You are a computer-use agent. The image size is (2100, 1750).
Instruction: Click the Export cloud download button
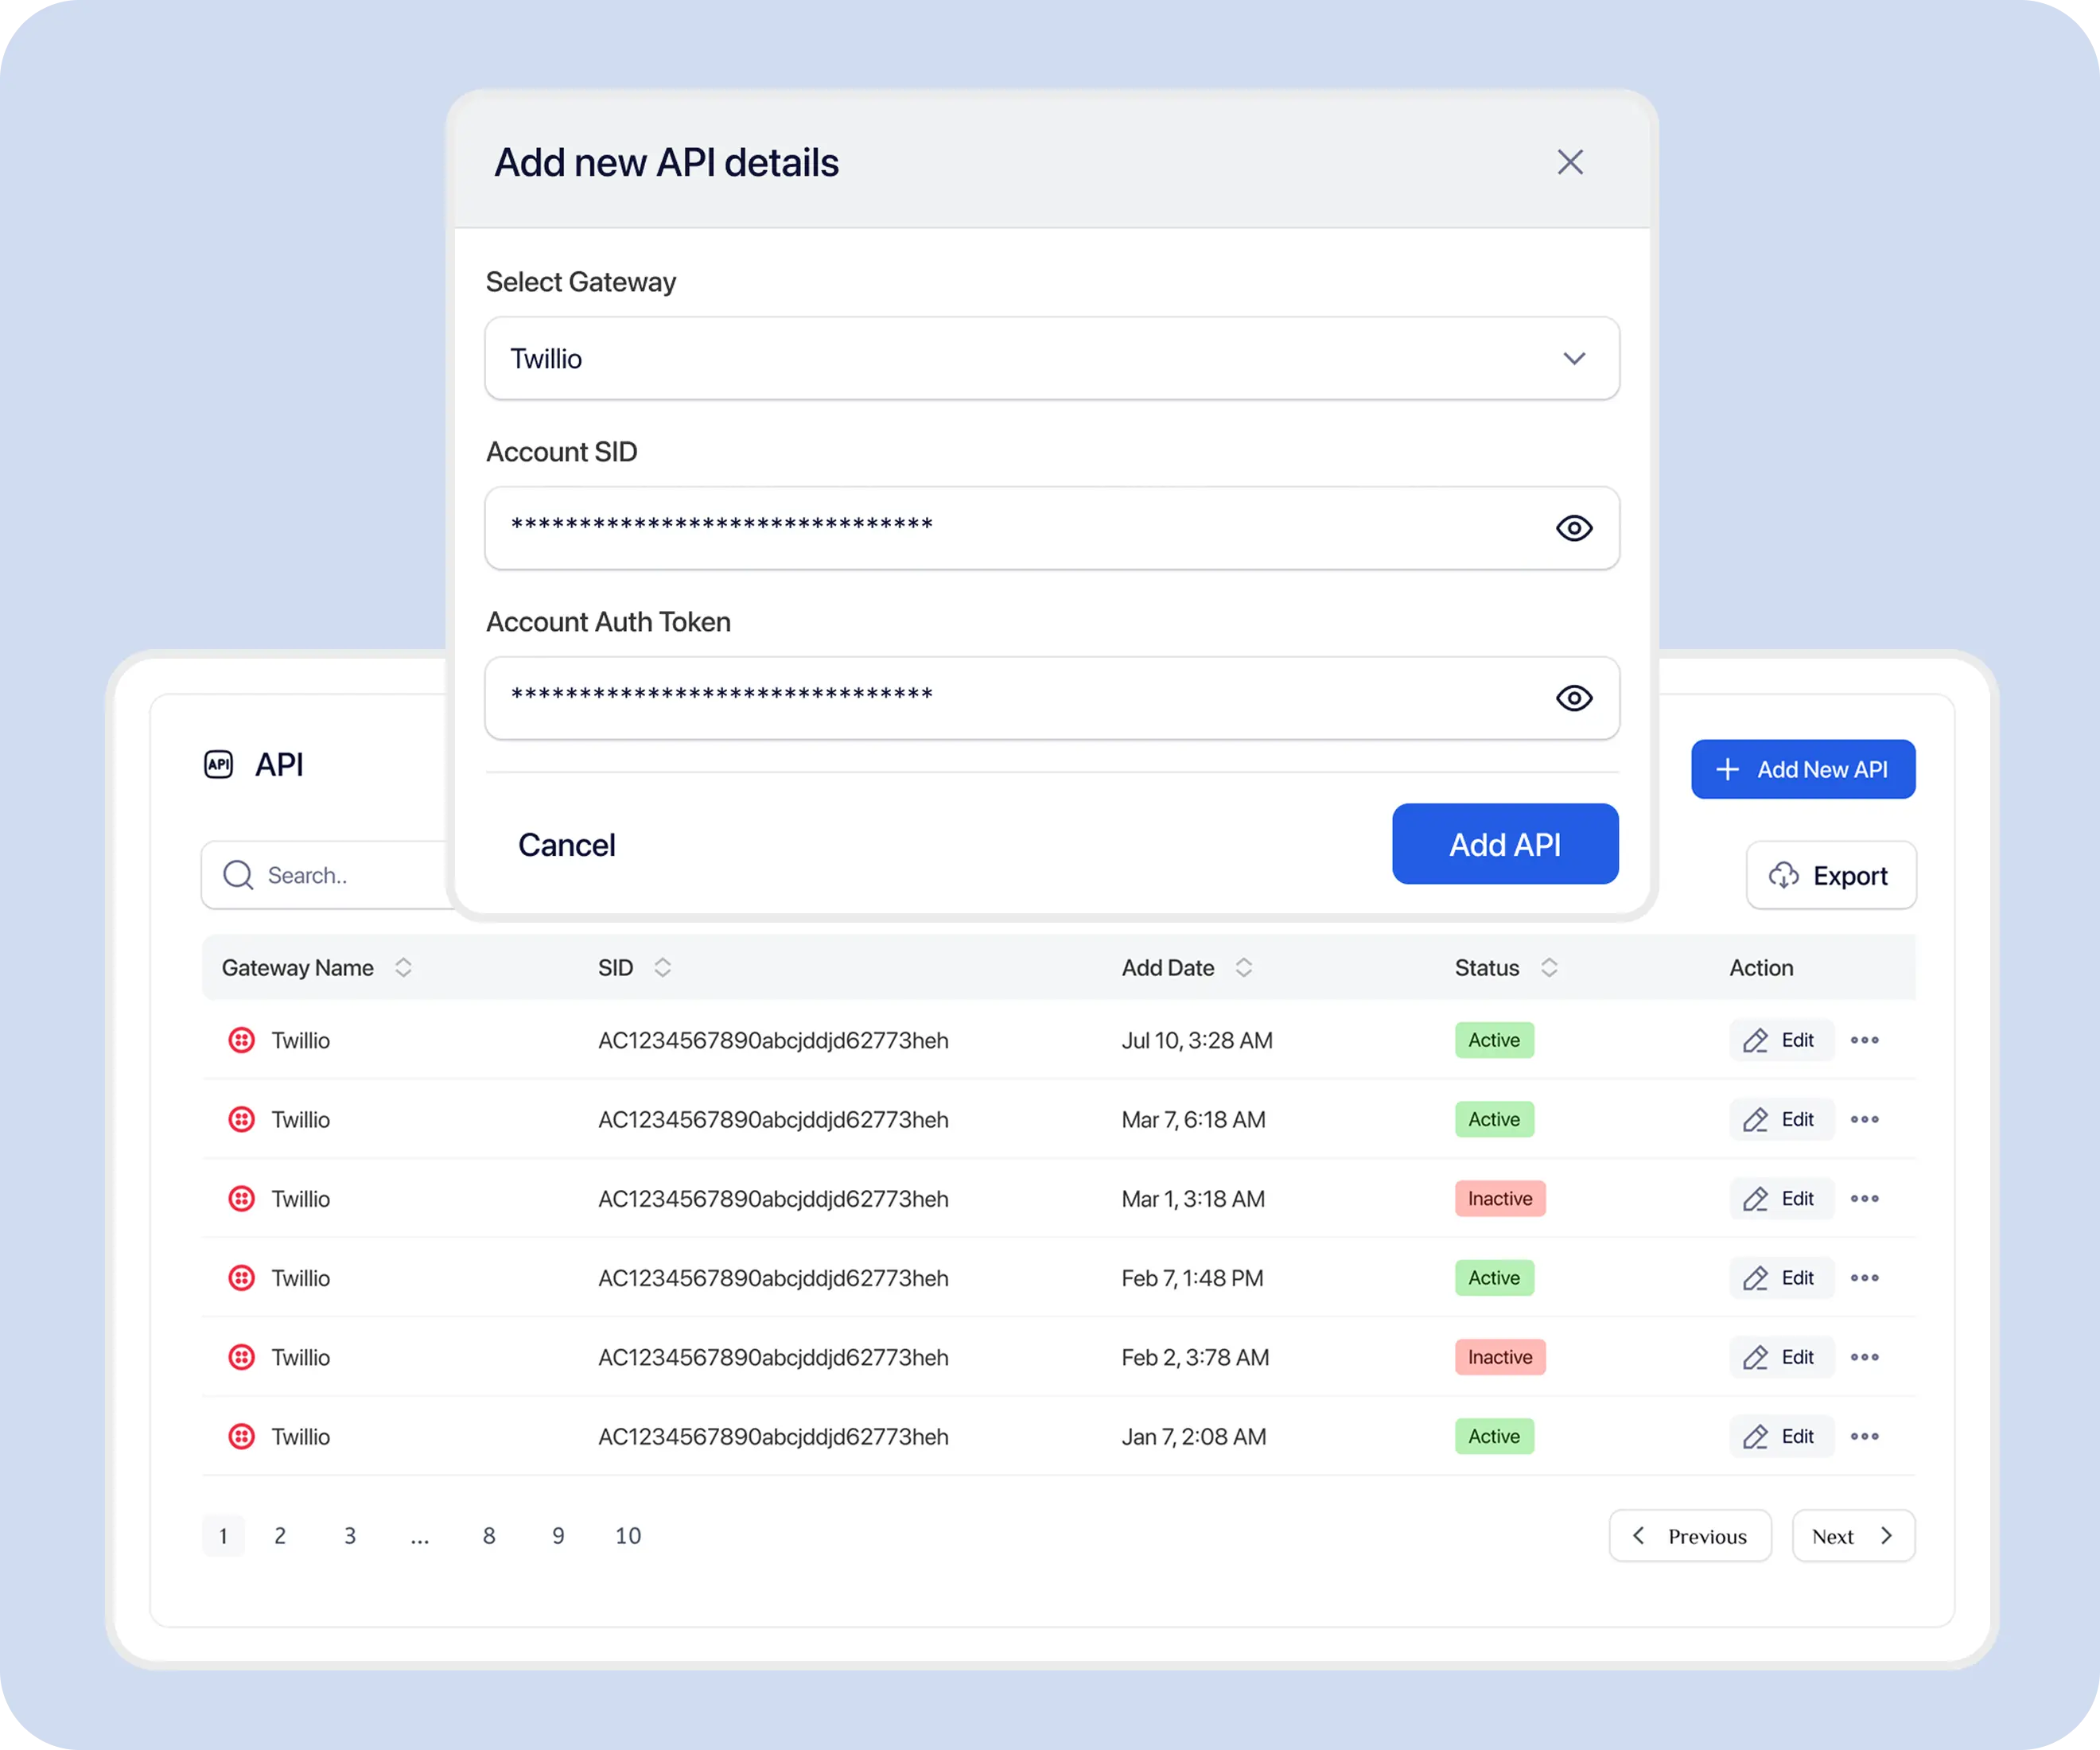pos(1831,875)
